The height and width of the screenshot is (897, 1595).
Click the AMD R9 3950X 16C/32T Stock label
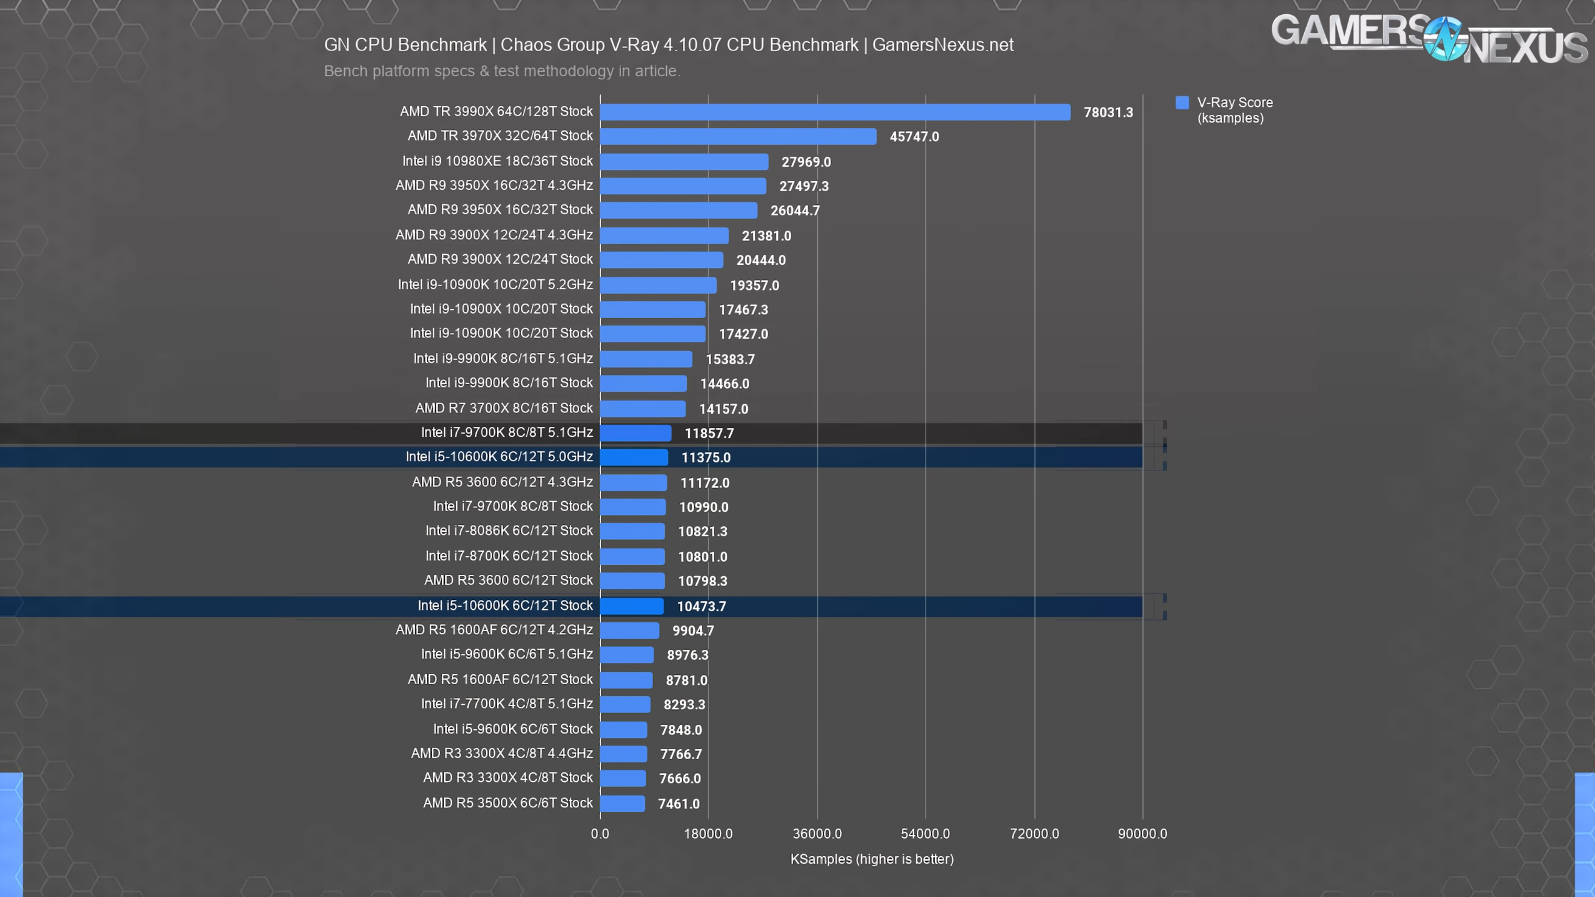tap(500, 209)
